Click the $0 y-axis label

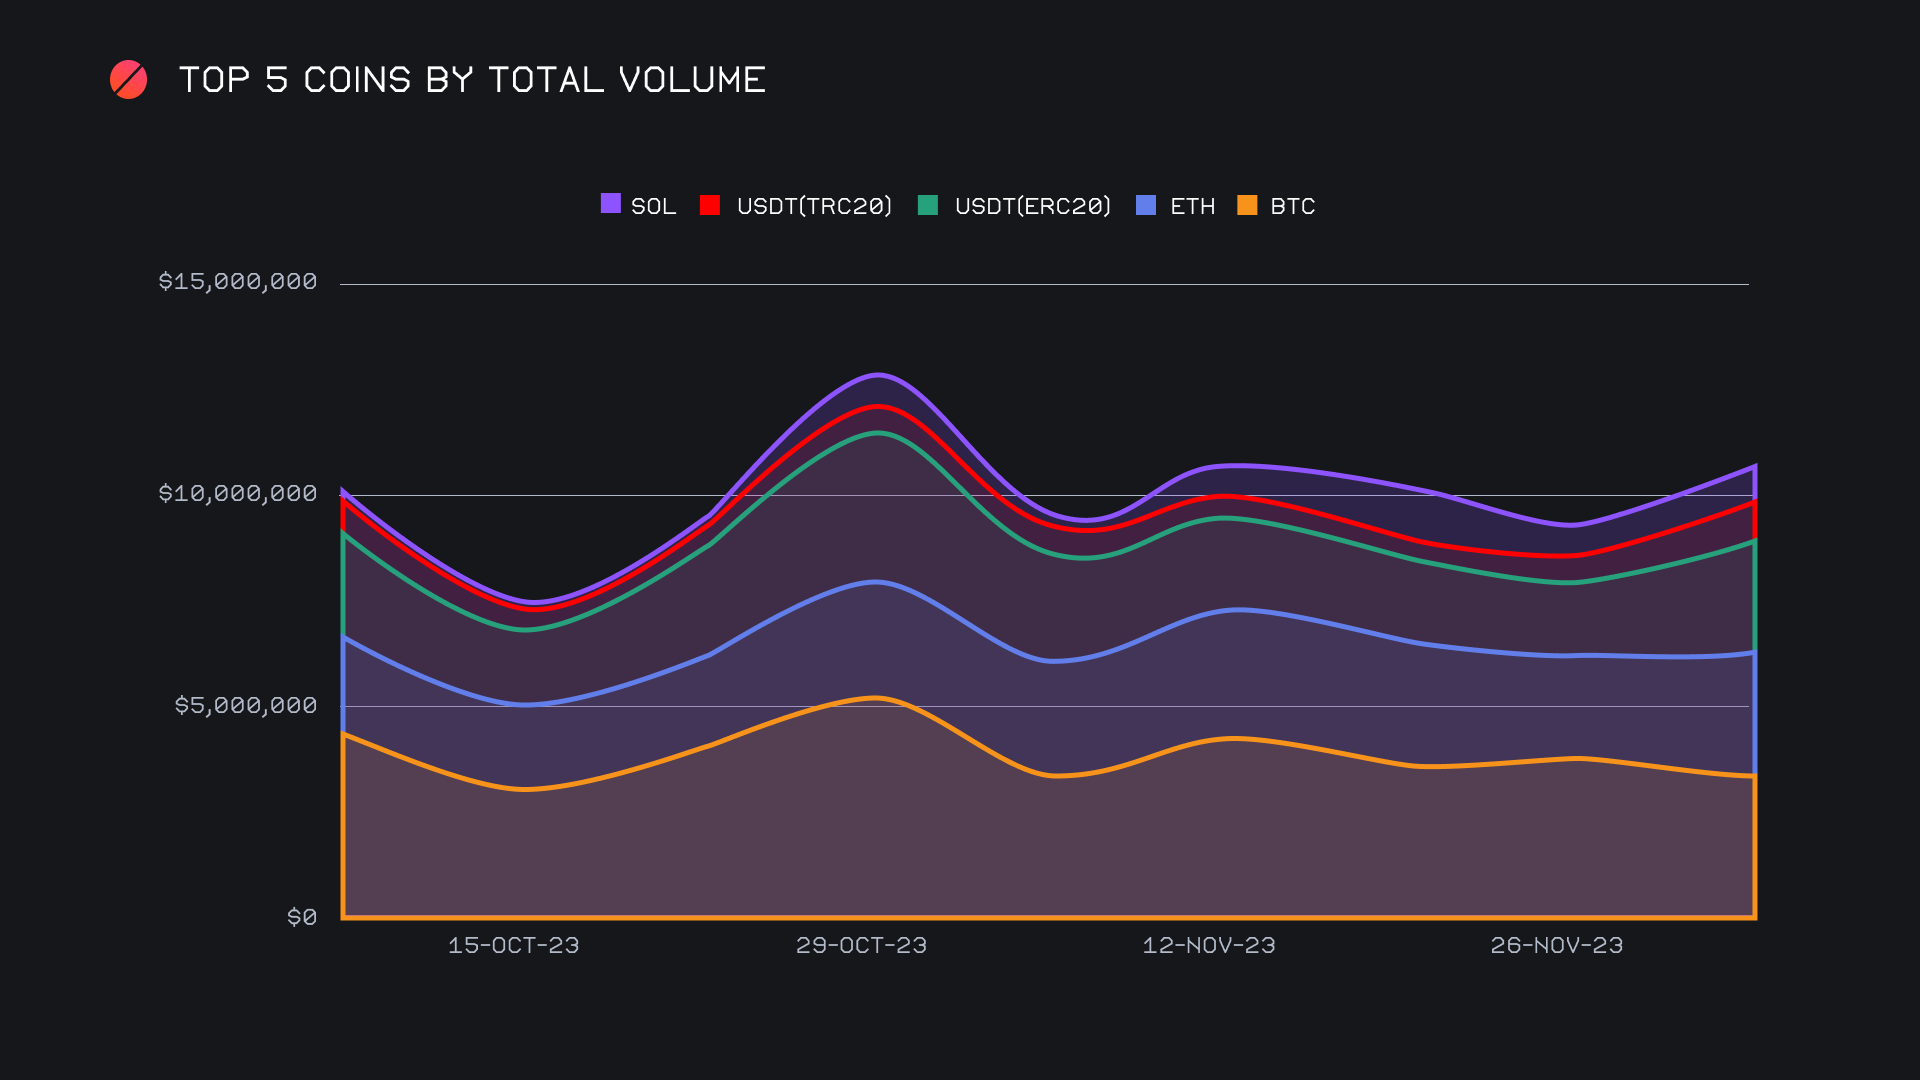(302, 918)
